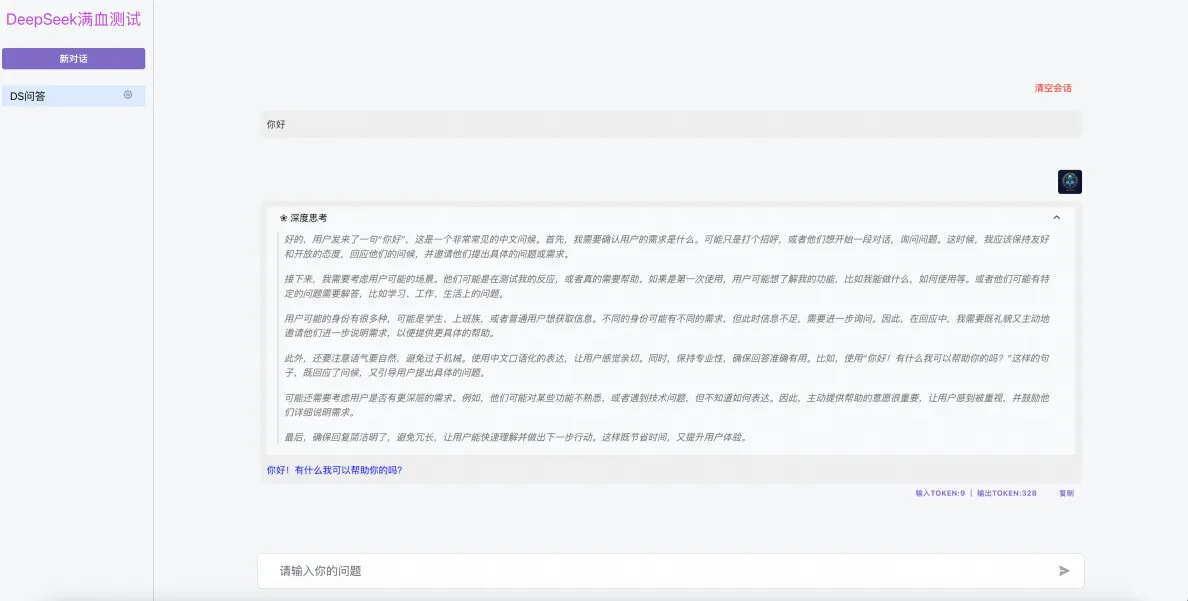Click the gear icon beside DS问答
The width and height of the screenshot is (1188, 601).
pyautogui.click(x=128, y=95)
